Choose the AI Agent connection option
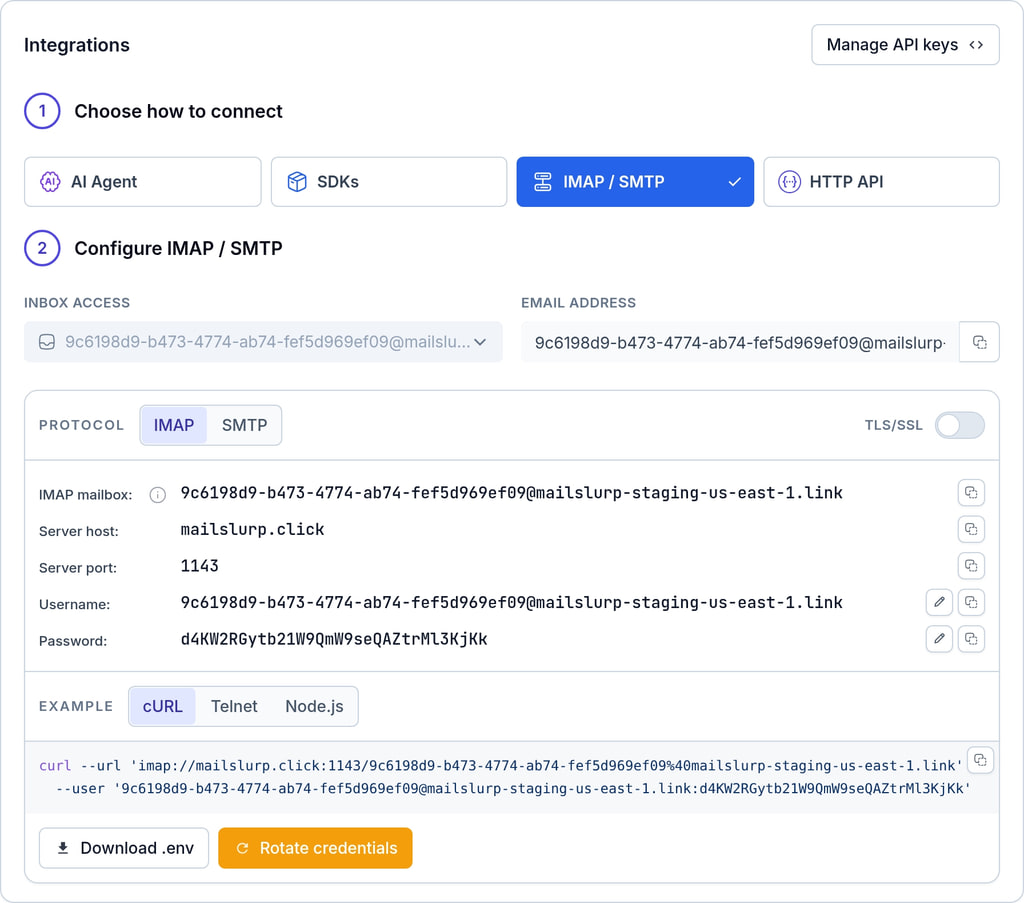The width and height of the screenshot is (1024, 903). point(142,182)
